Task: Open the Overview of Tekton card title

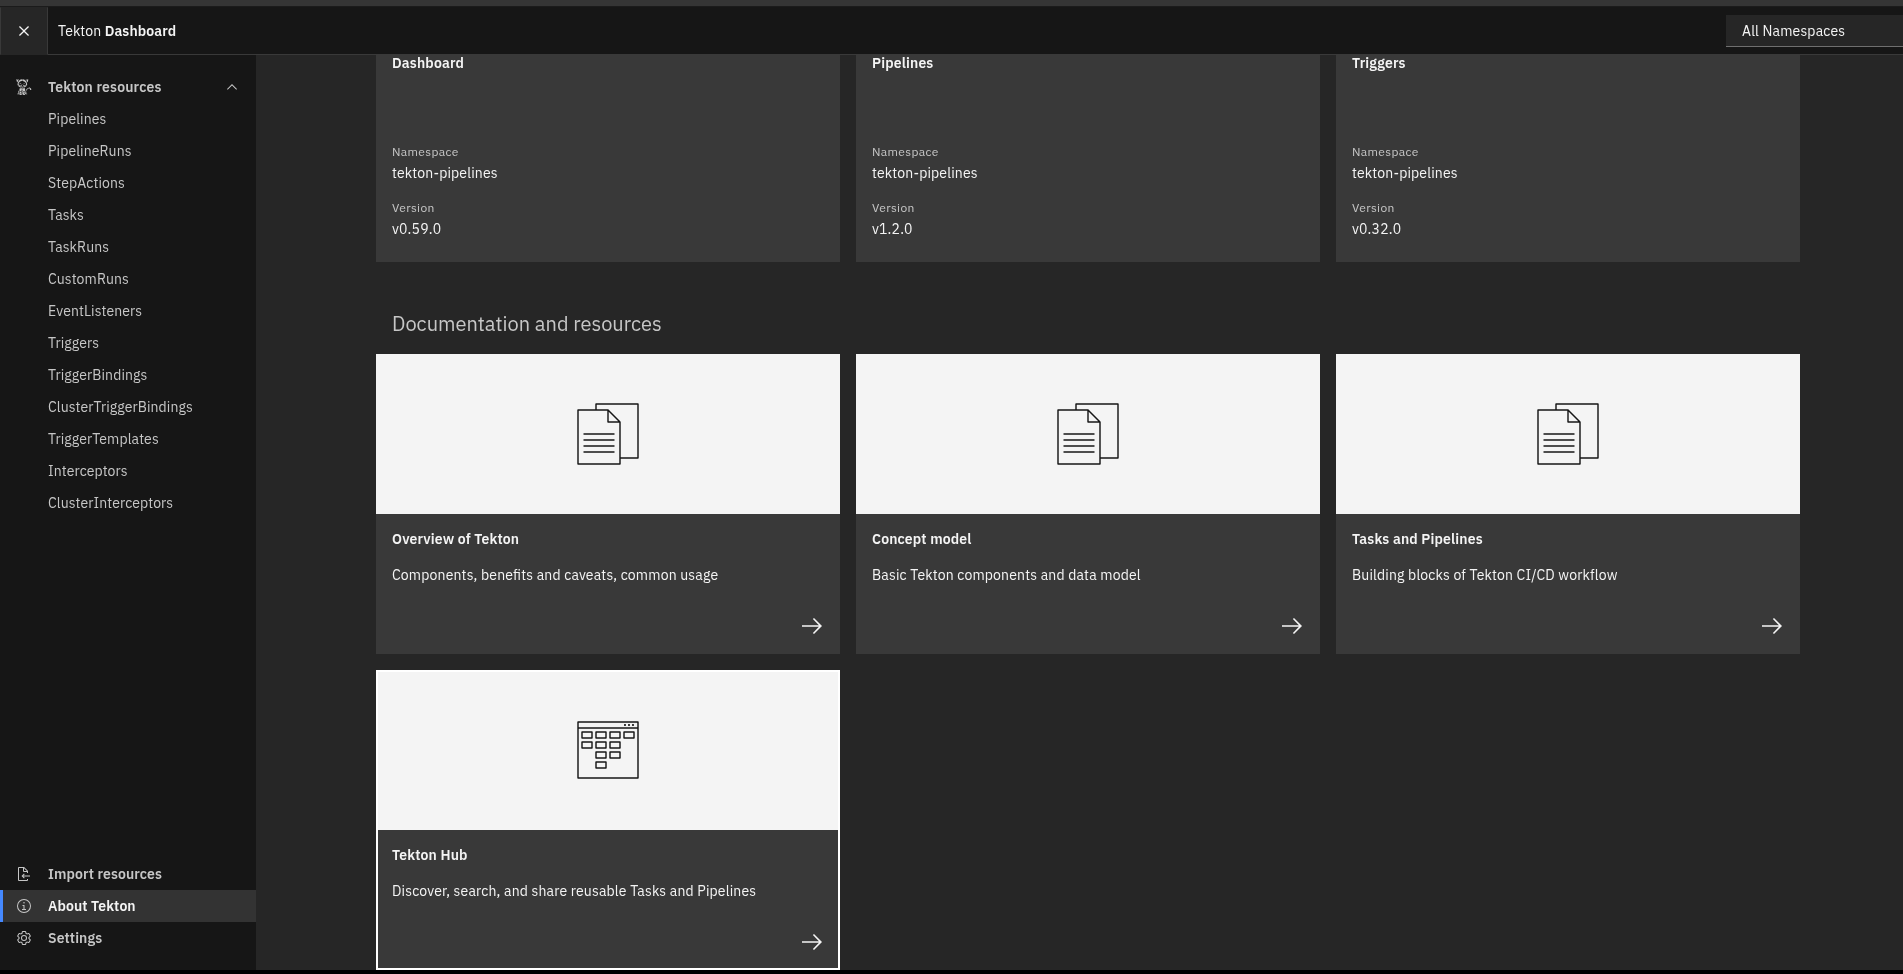Action: [455, 539]
